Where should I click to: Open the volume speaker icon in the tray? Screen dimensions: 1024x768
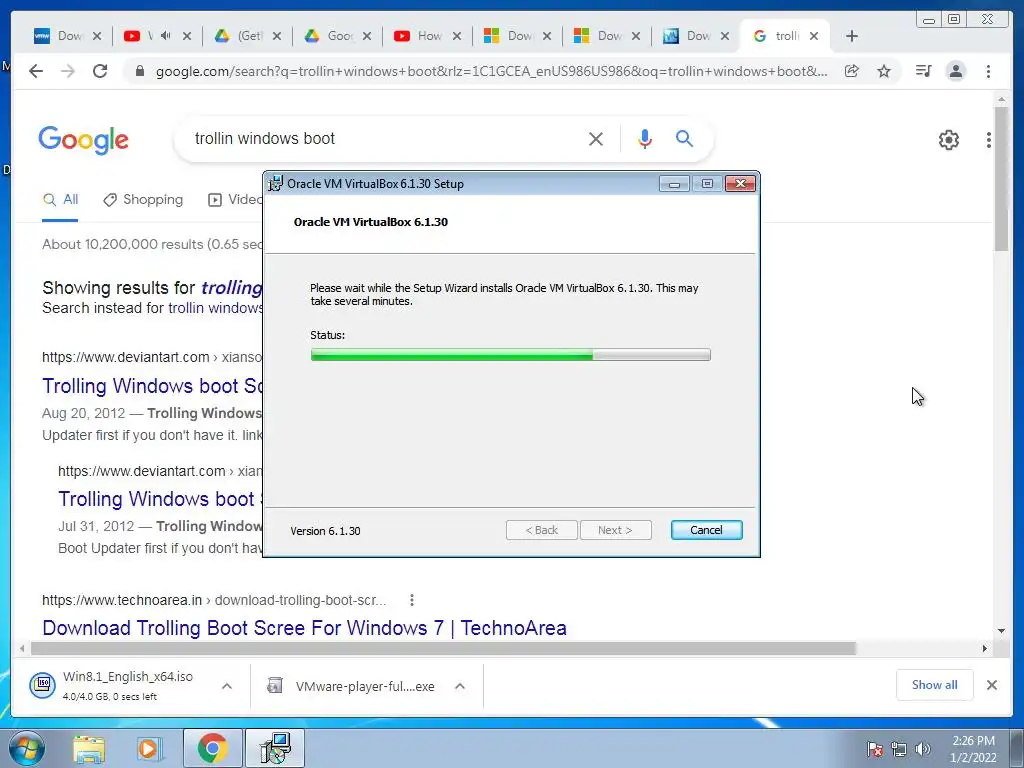click(x=923, y=748)
